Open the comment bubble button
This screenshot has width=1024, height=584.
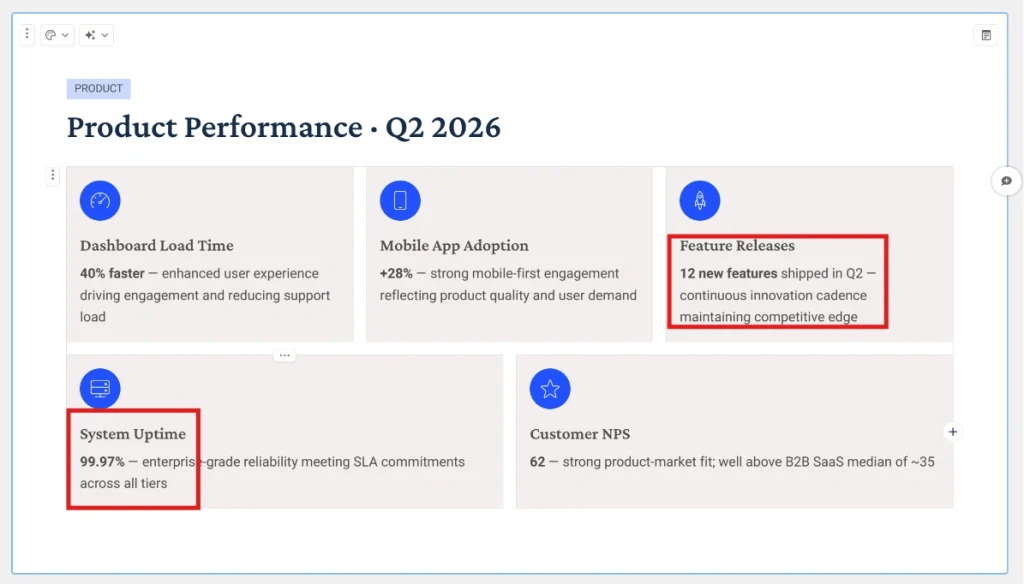click(1006, 181)
